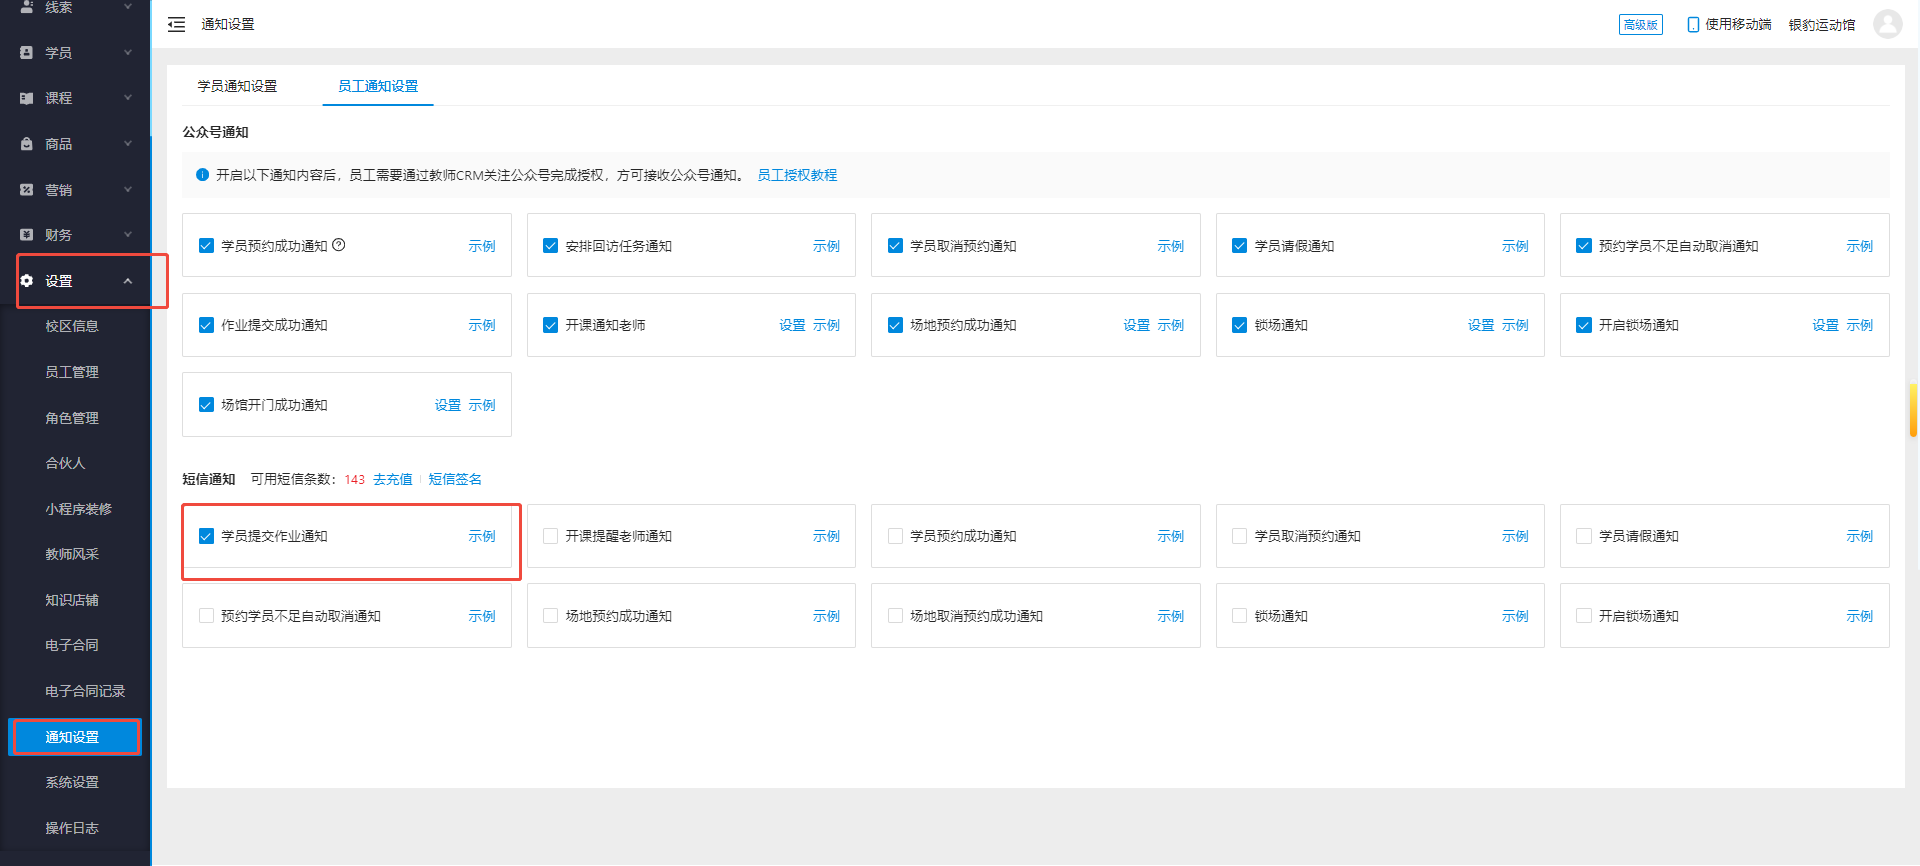This screenshot has width=1920, height=866.
Task: Switch to 学员通知设置 tab
Action: (237, 86)
